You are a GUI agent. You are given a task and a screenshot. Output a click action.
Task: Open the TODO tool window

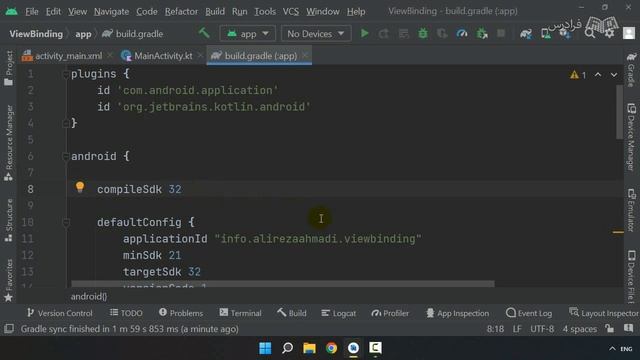pos(126,313)
